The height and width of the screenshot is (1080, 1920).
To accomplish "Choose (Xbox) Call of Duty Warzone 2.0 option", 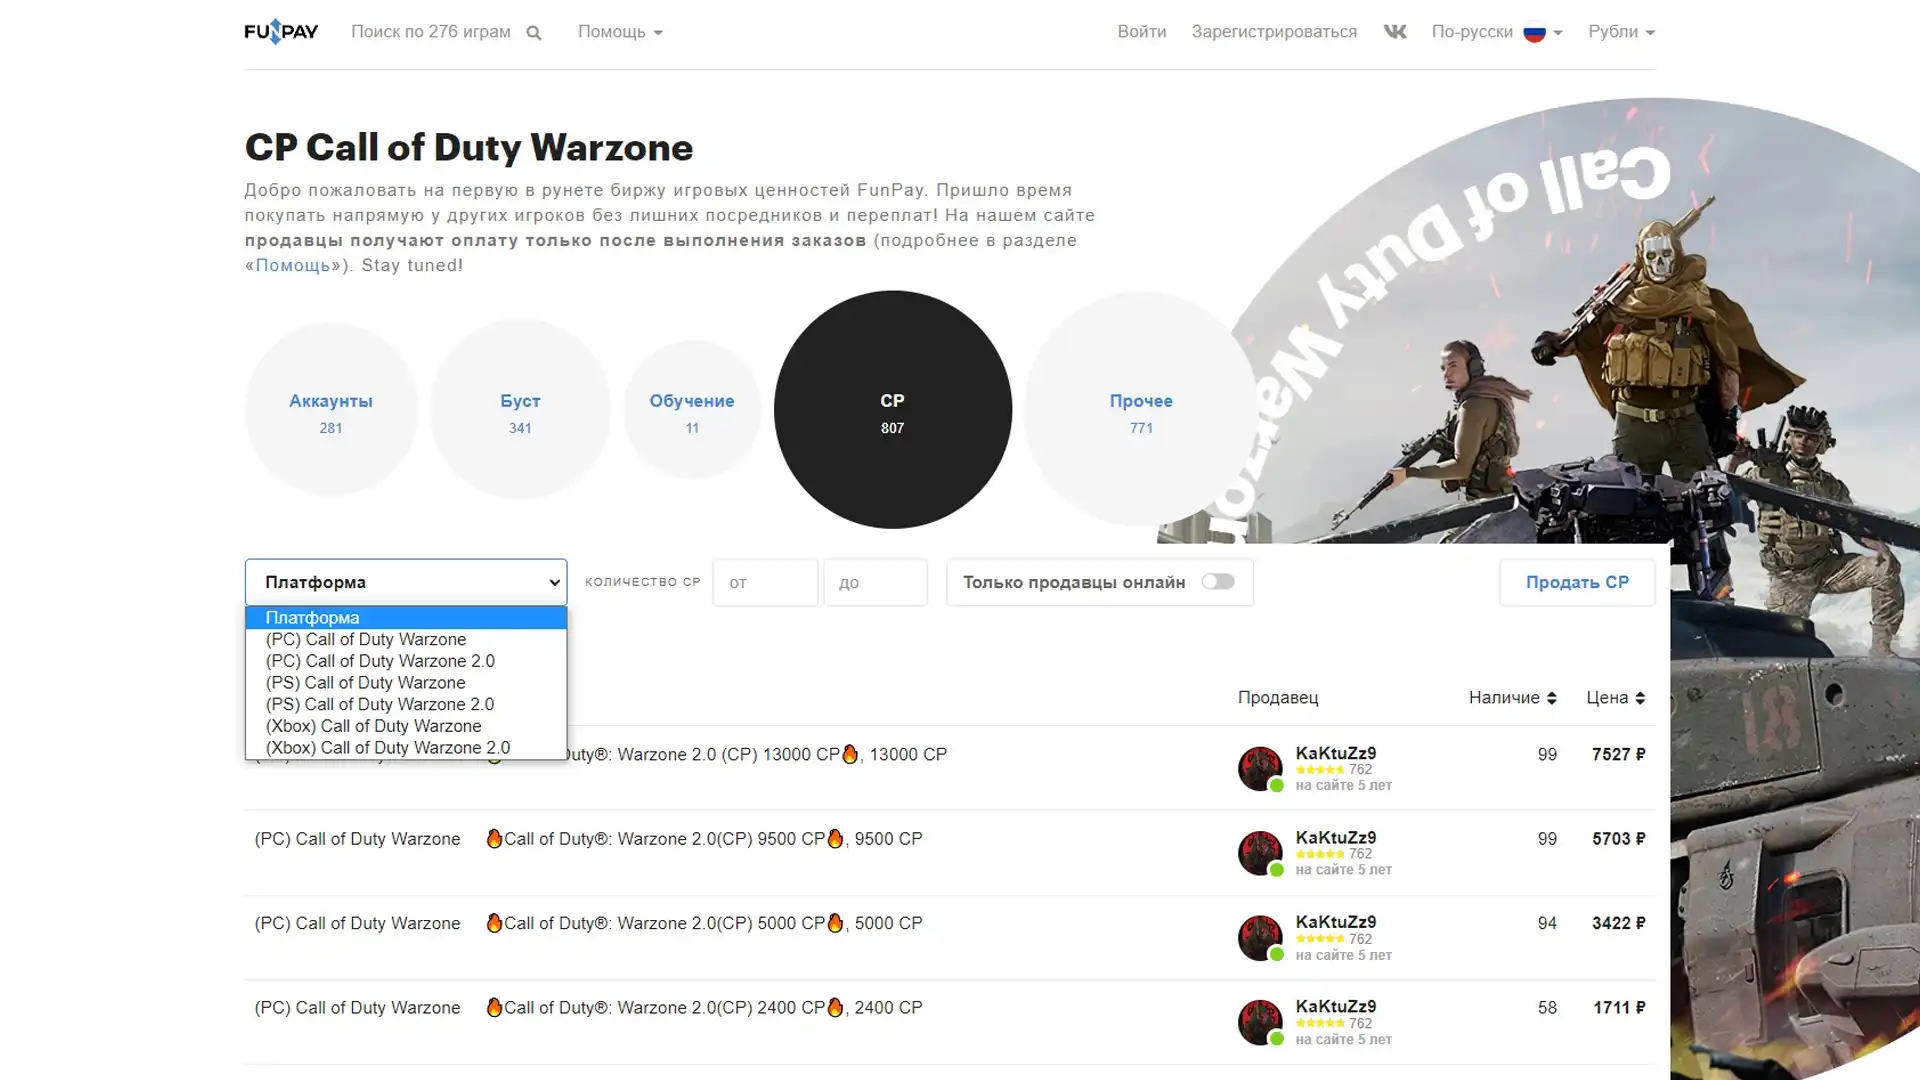I will click(406, 748).
